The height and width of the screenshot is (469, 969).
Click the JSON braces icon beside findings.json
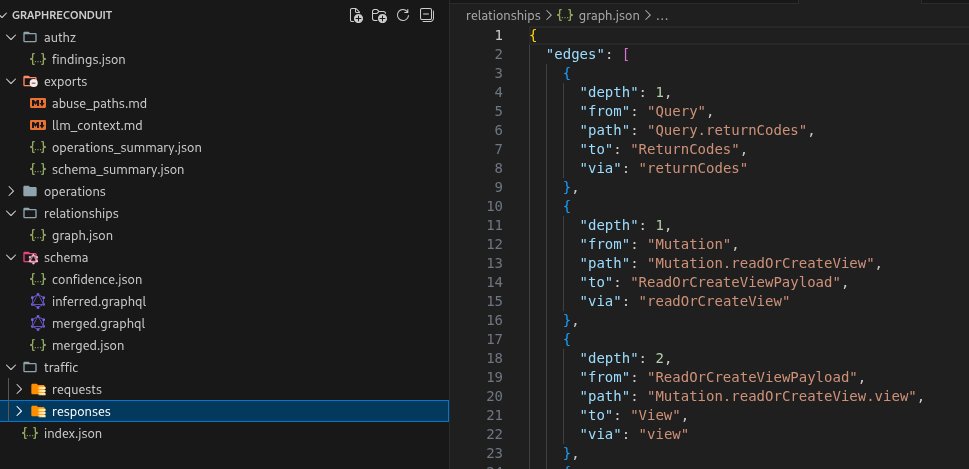tap(38, 59)
